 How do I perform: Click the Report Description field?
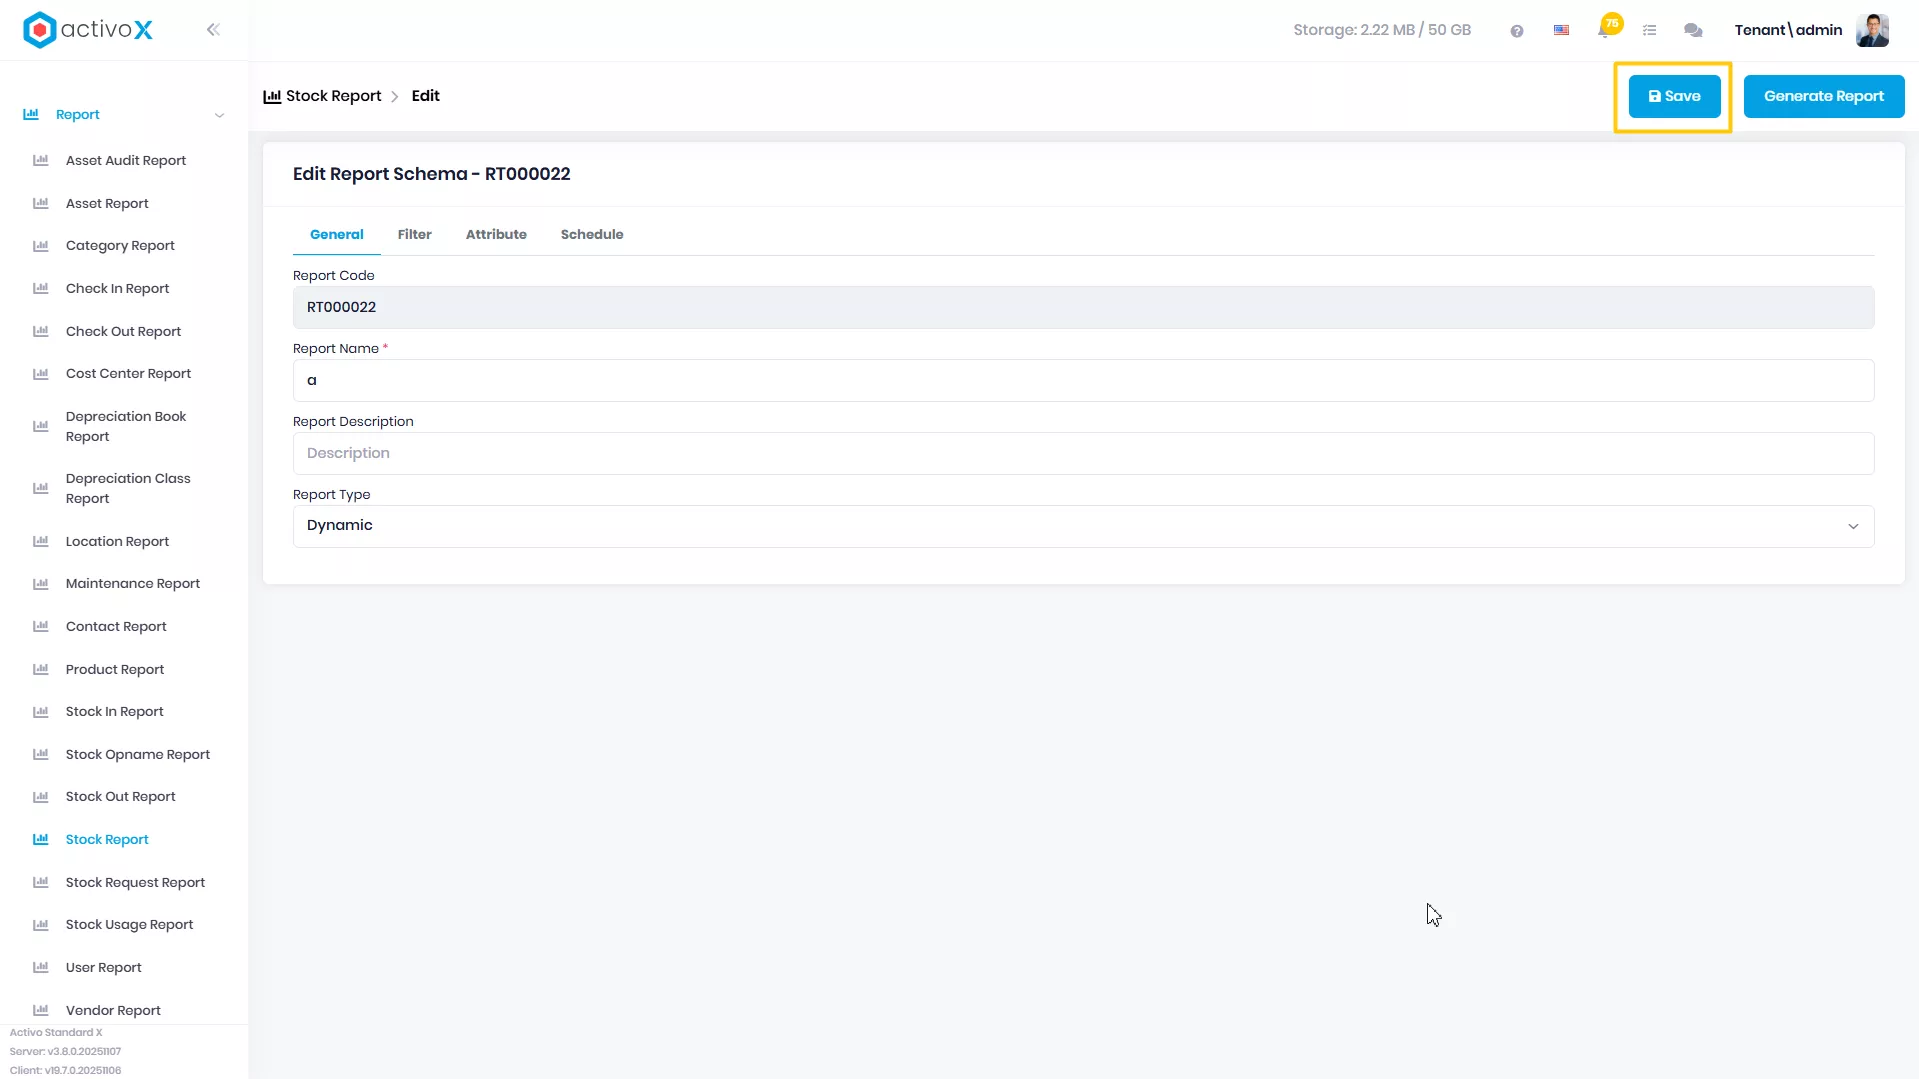(x=1083, y=453)
